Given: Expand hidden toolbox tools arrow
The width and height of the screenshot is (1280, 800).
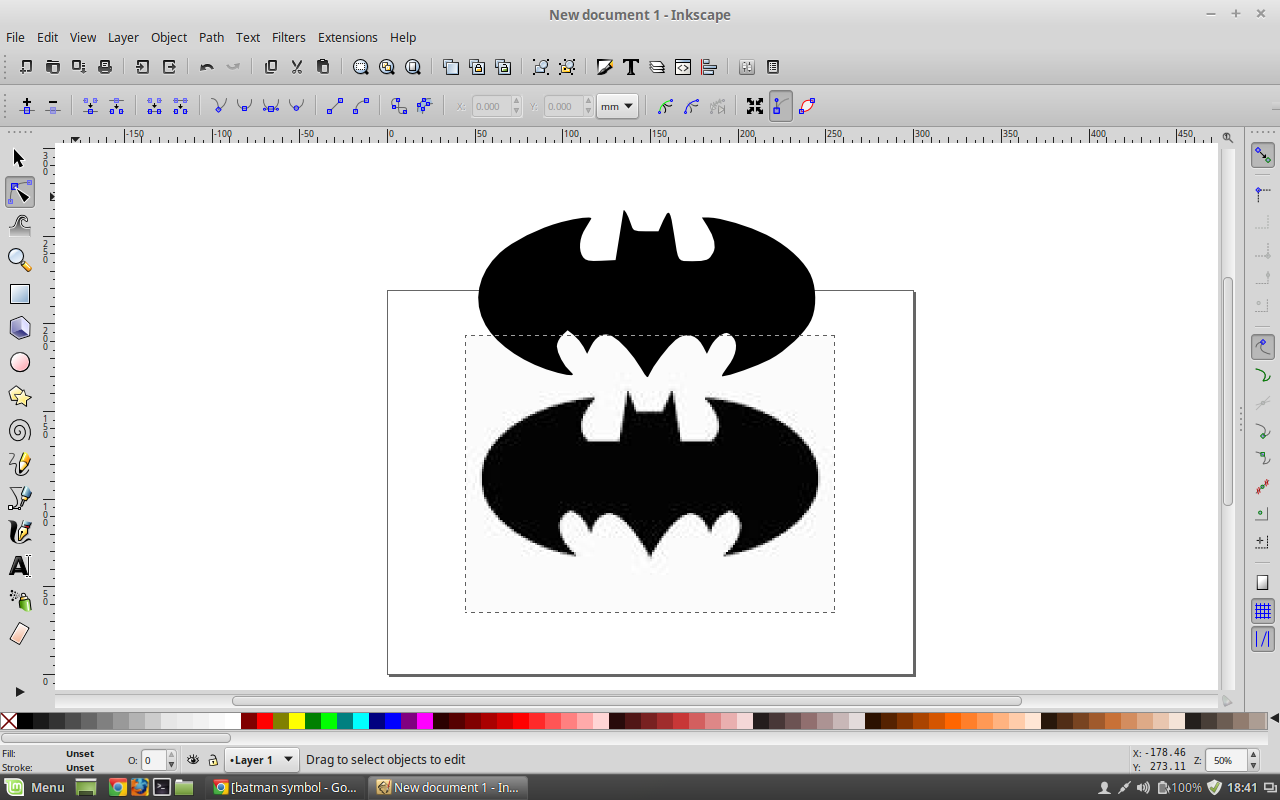Looking at the screenshot, I should 19,691.
